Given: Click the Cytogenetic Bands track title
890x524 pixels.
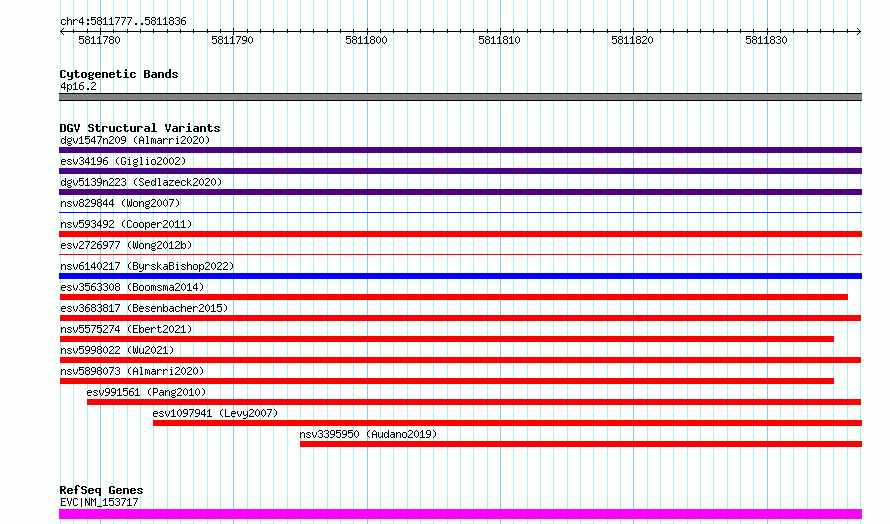Looking at the screenshot, I should pyautogui.click(x=119, y=74).
